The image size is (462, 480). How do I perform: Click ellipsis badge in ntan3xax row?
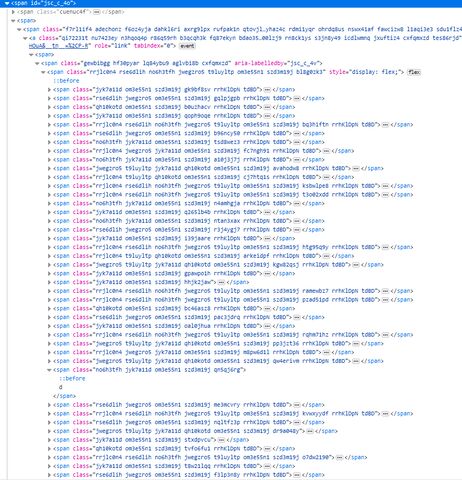pyautogui.click(x=296, y=221)
